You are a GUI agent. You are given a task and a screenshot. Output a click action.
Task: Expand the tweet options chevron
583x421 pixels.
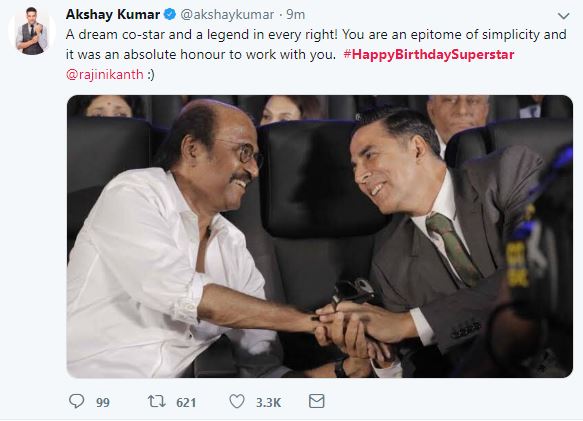pyautogui.click(x=564, y=16)
